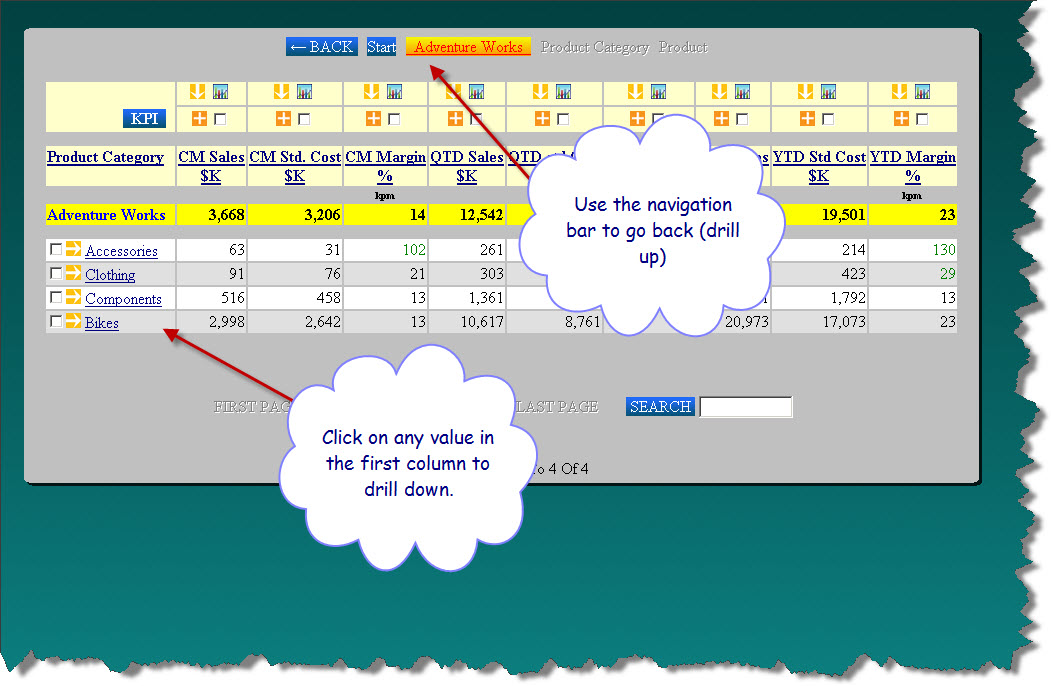
Task: Open the chart icon above YTD Margin
Action: pos(923,91)
